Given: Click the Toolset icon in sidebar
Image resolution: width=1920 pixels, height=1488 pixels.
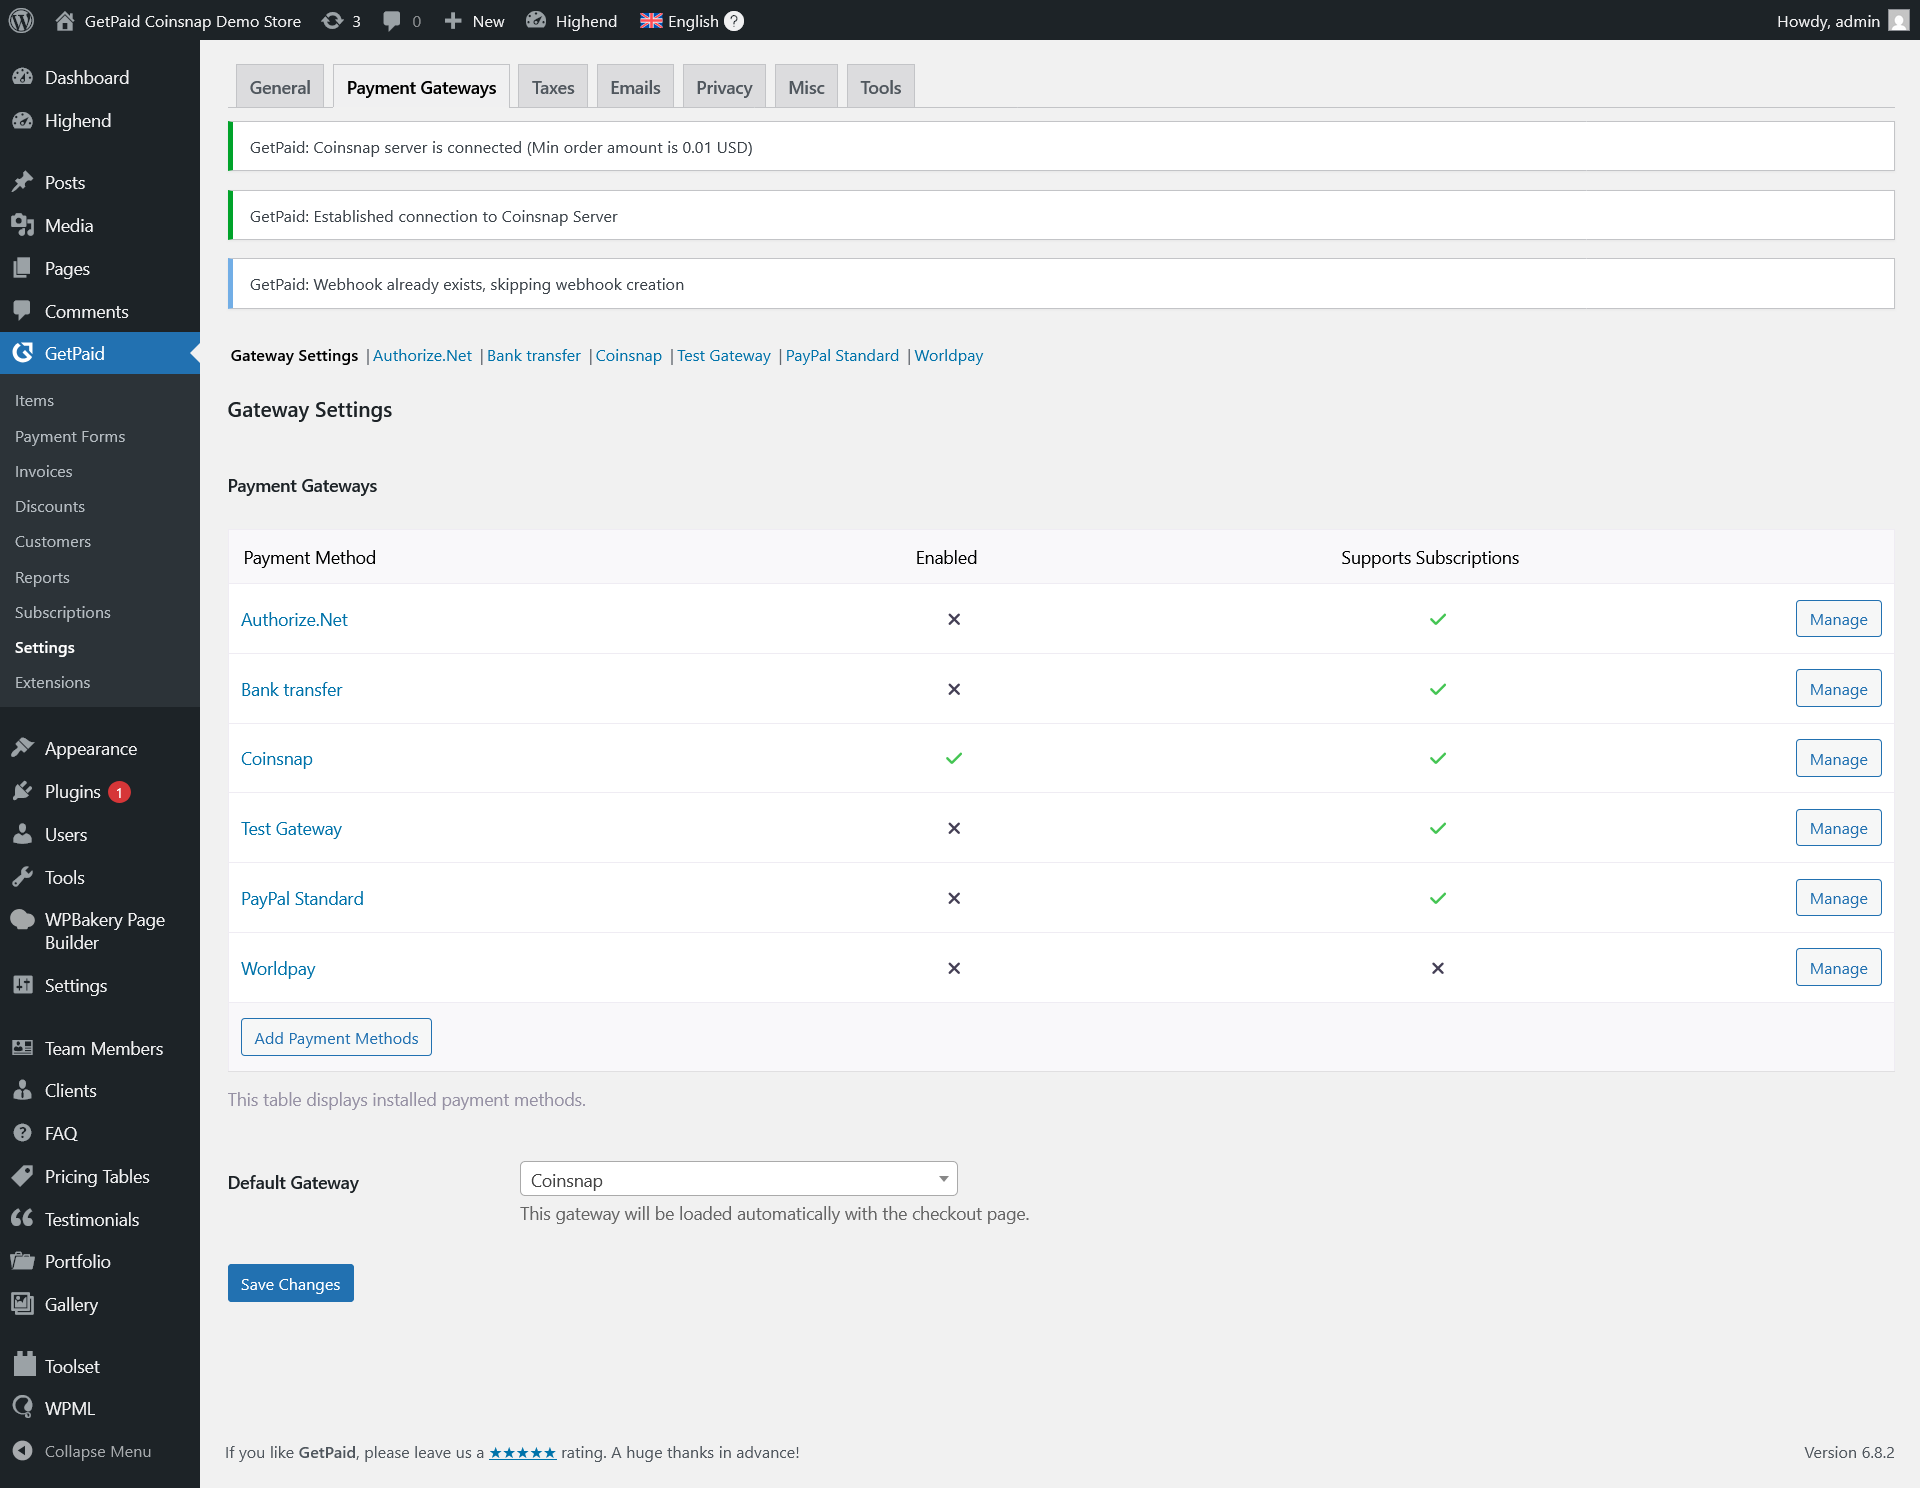Looking at the screenshot, I should click(x=24, y=1365).
